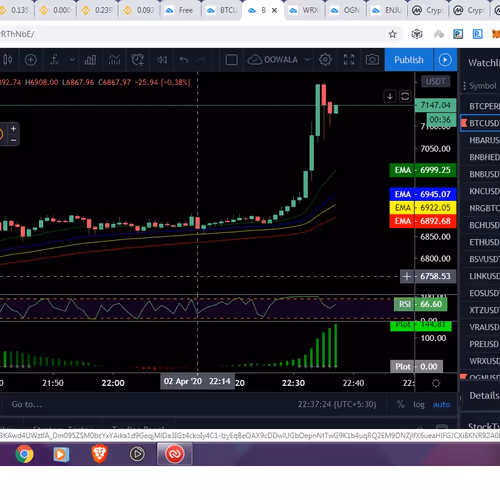Take a snapshot with the camera icon
The image size is (500, 500).
coord(372,60)
